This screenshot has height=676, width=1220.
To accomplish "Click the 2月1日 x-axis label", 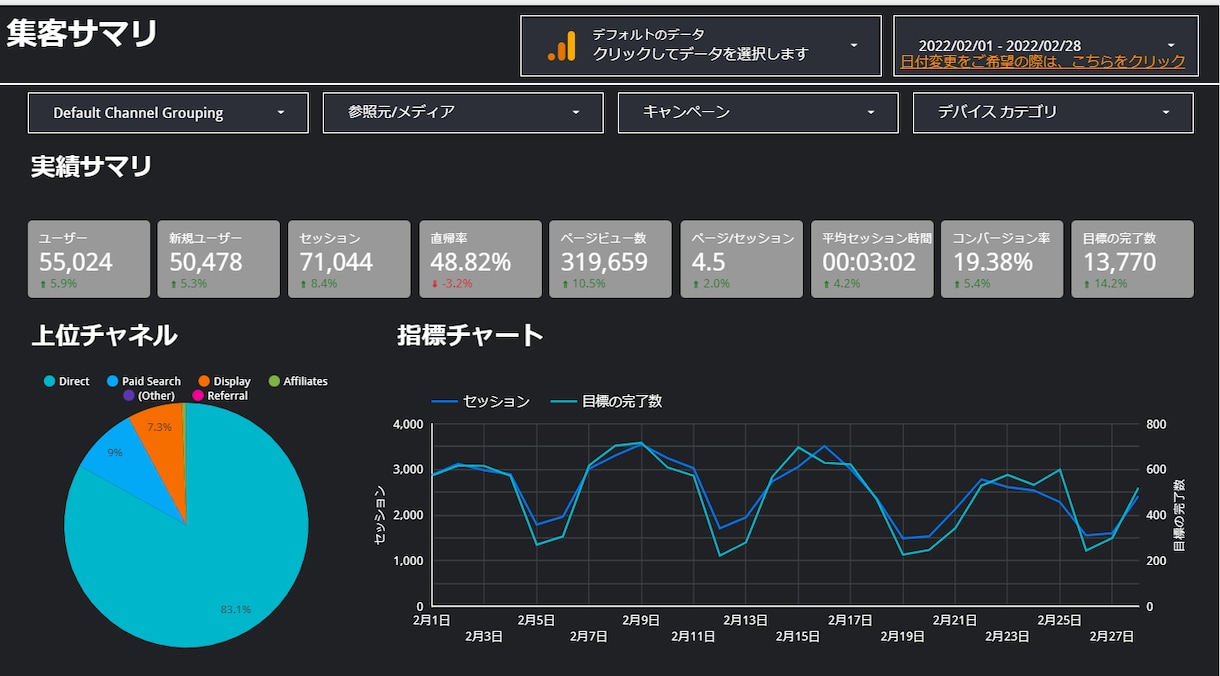I will click(431, 620).
